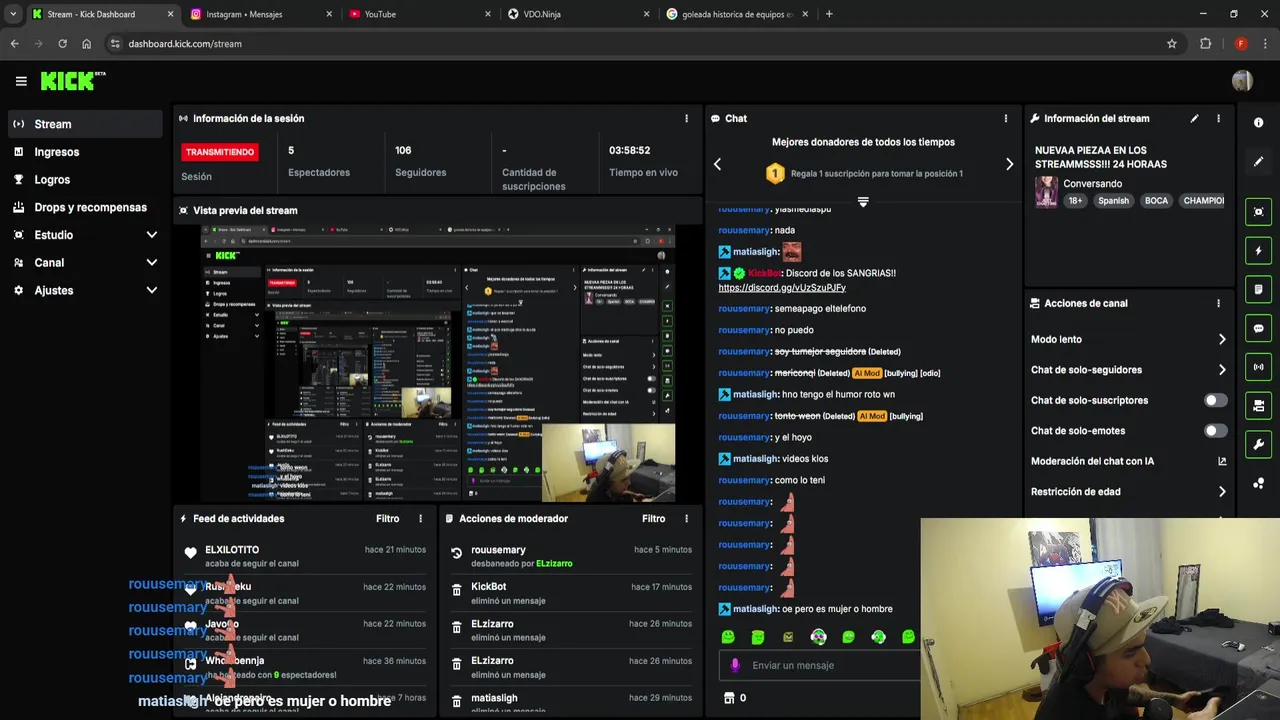Click the BOCA tag

[1156, 200]
